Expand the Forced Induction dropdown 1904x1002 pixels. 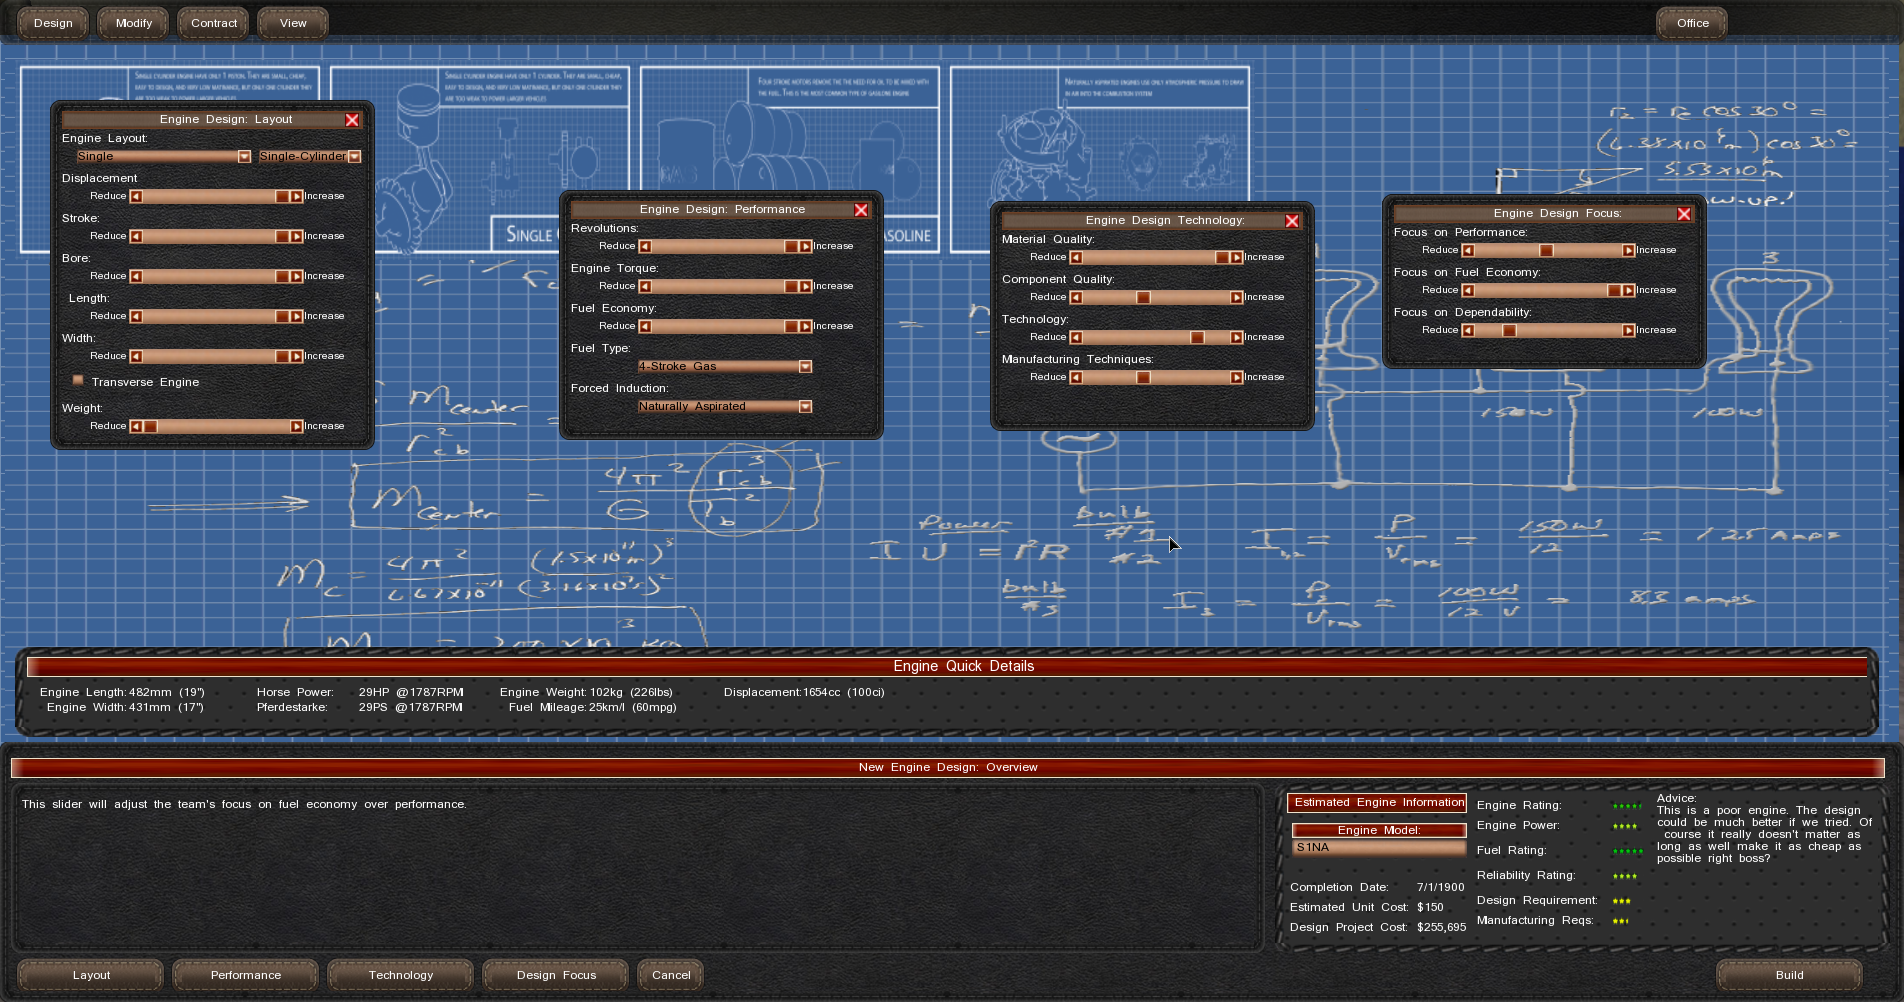tap(805, 407)
